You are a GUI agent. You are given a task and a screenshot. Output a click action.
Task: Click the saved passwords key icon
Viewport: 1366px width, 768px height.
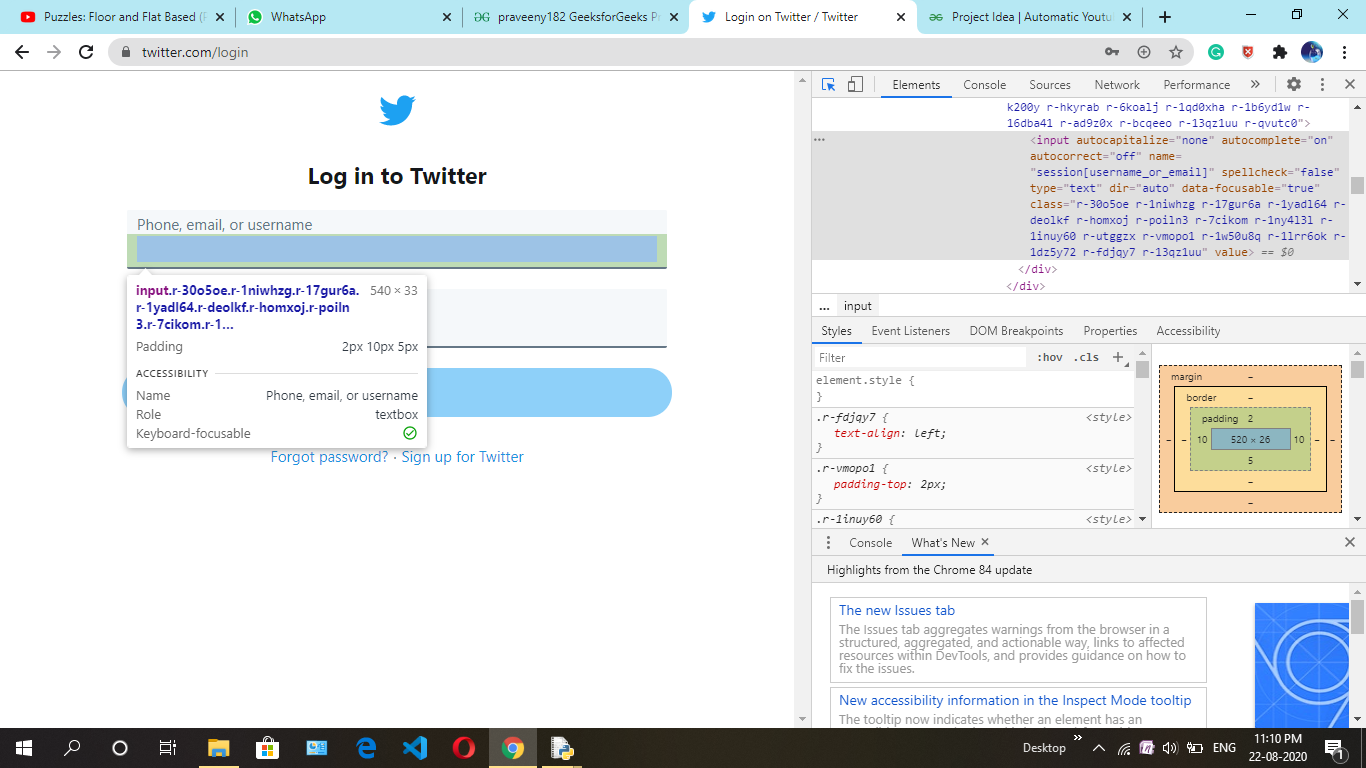tap(1112, 52)
